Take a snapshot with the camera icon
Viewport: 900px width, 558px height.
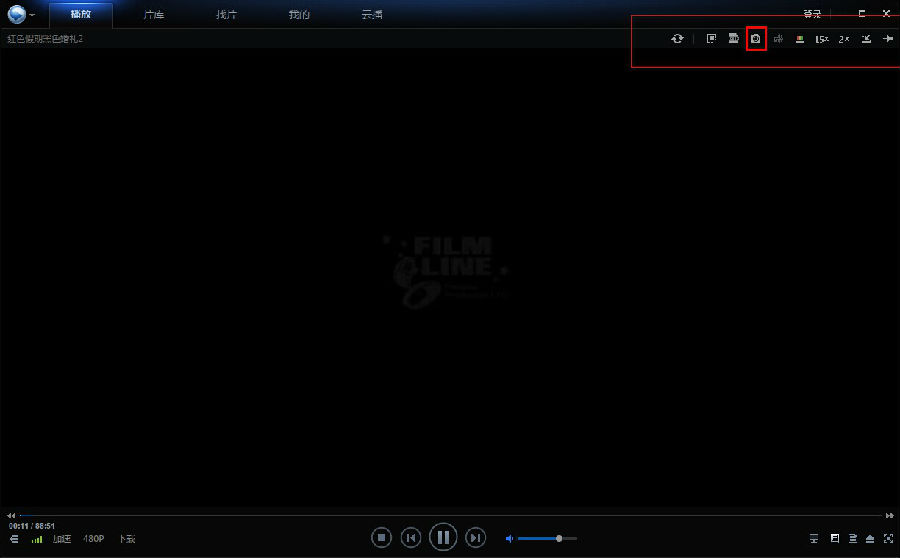(x=756, y=38)
